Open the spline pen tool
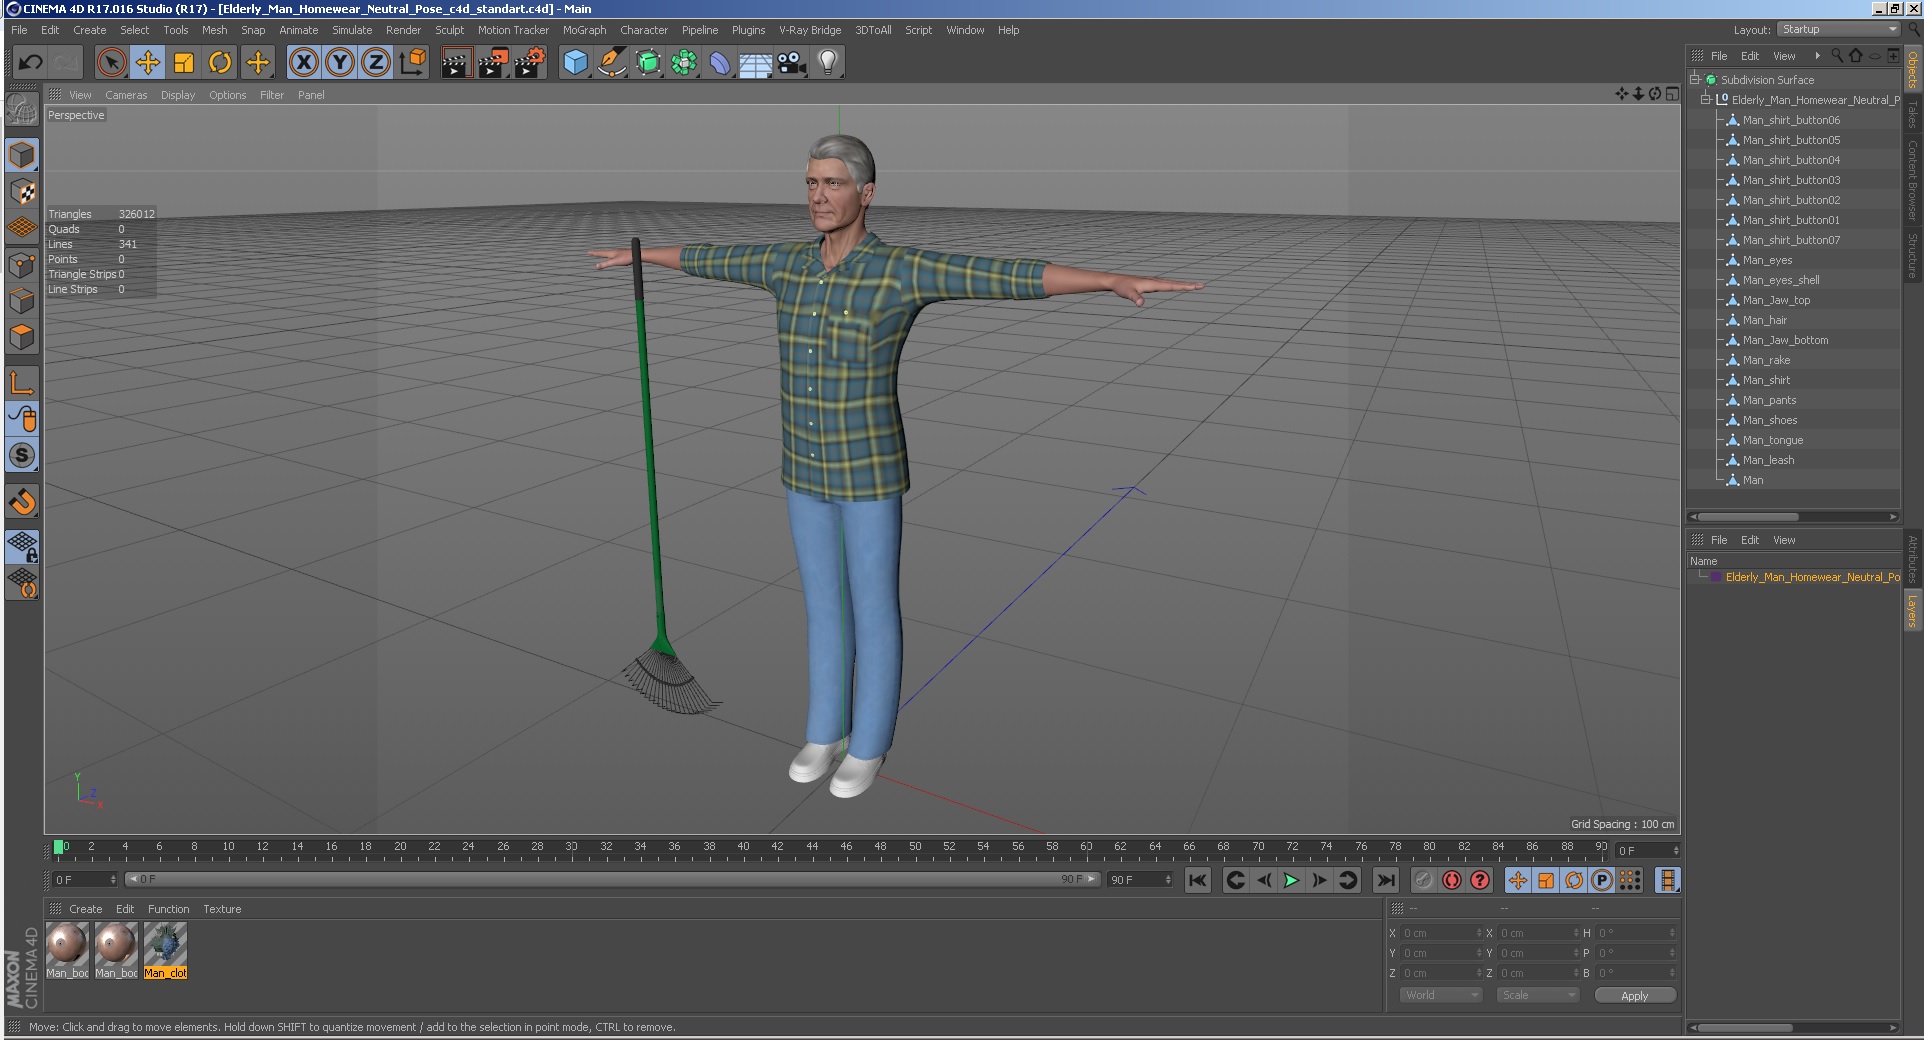The height and width of the screenshot is (1040, 1924). point(611,63)
